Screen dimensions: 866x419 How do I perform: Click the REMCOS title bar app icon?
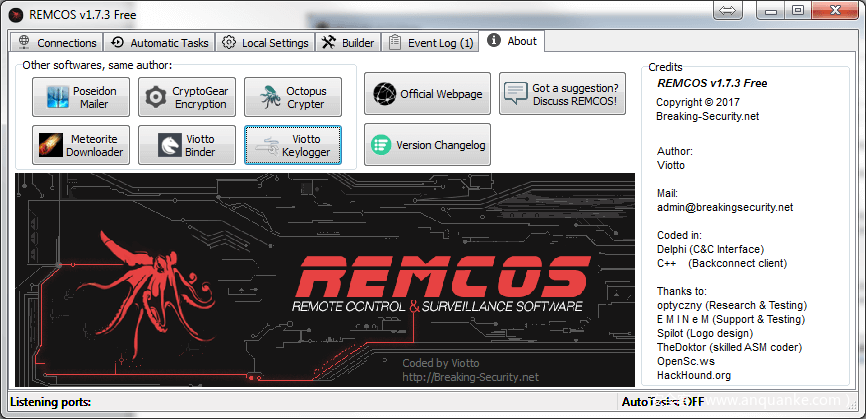tap(17, 14)
